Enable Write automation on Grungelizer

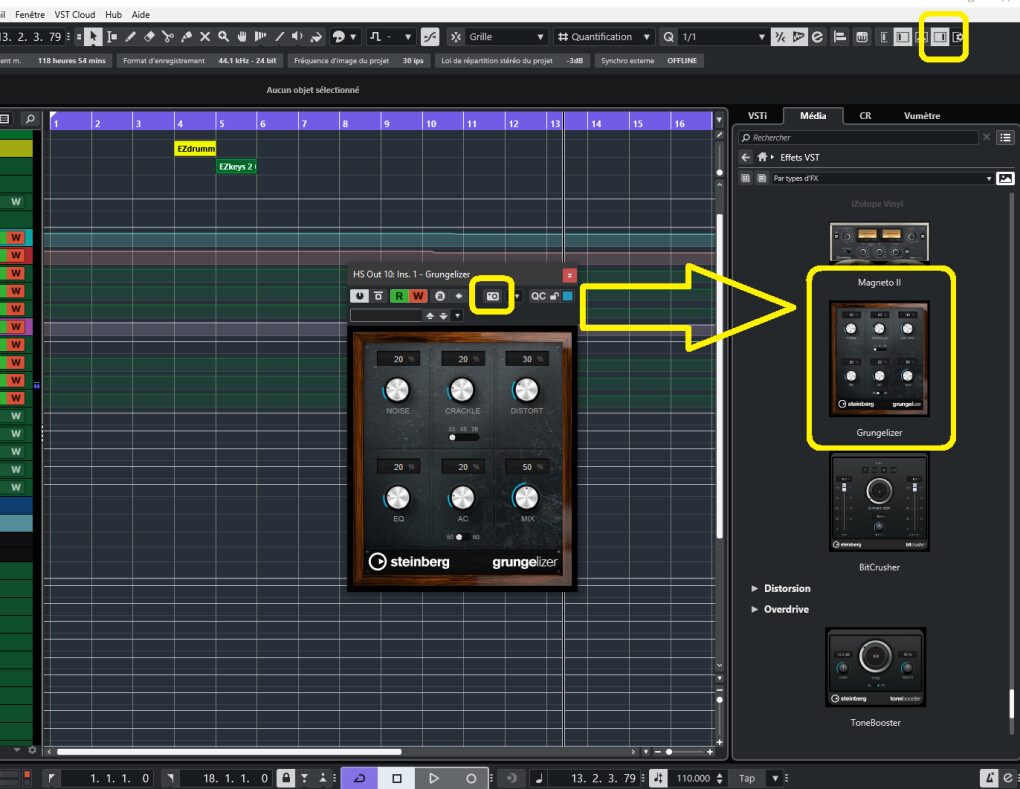click(x=418, y=296)
